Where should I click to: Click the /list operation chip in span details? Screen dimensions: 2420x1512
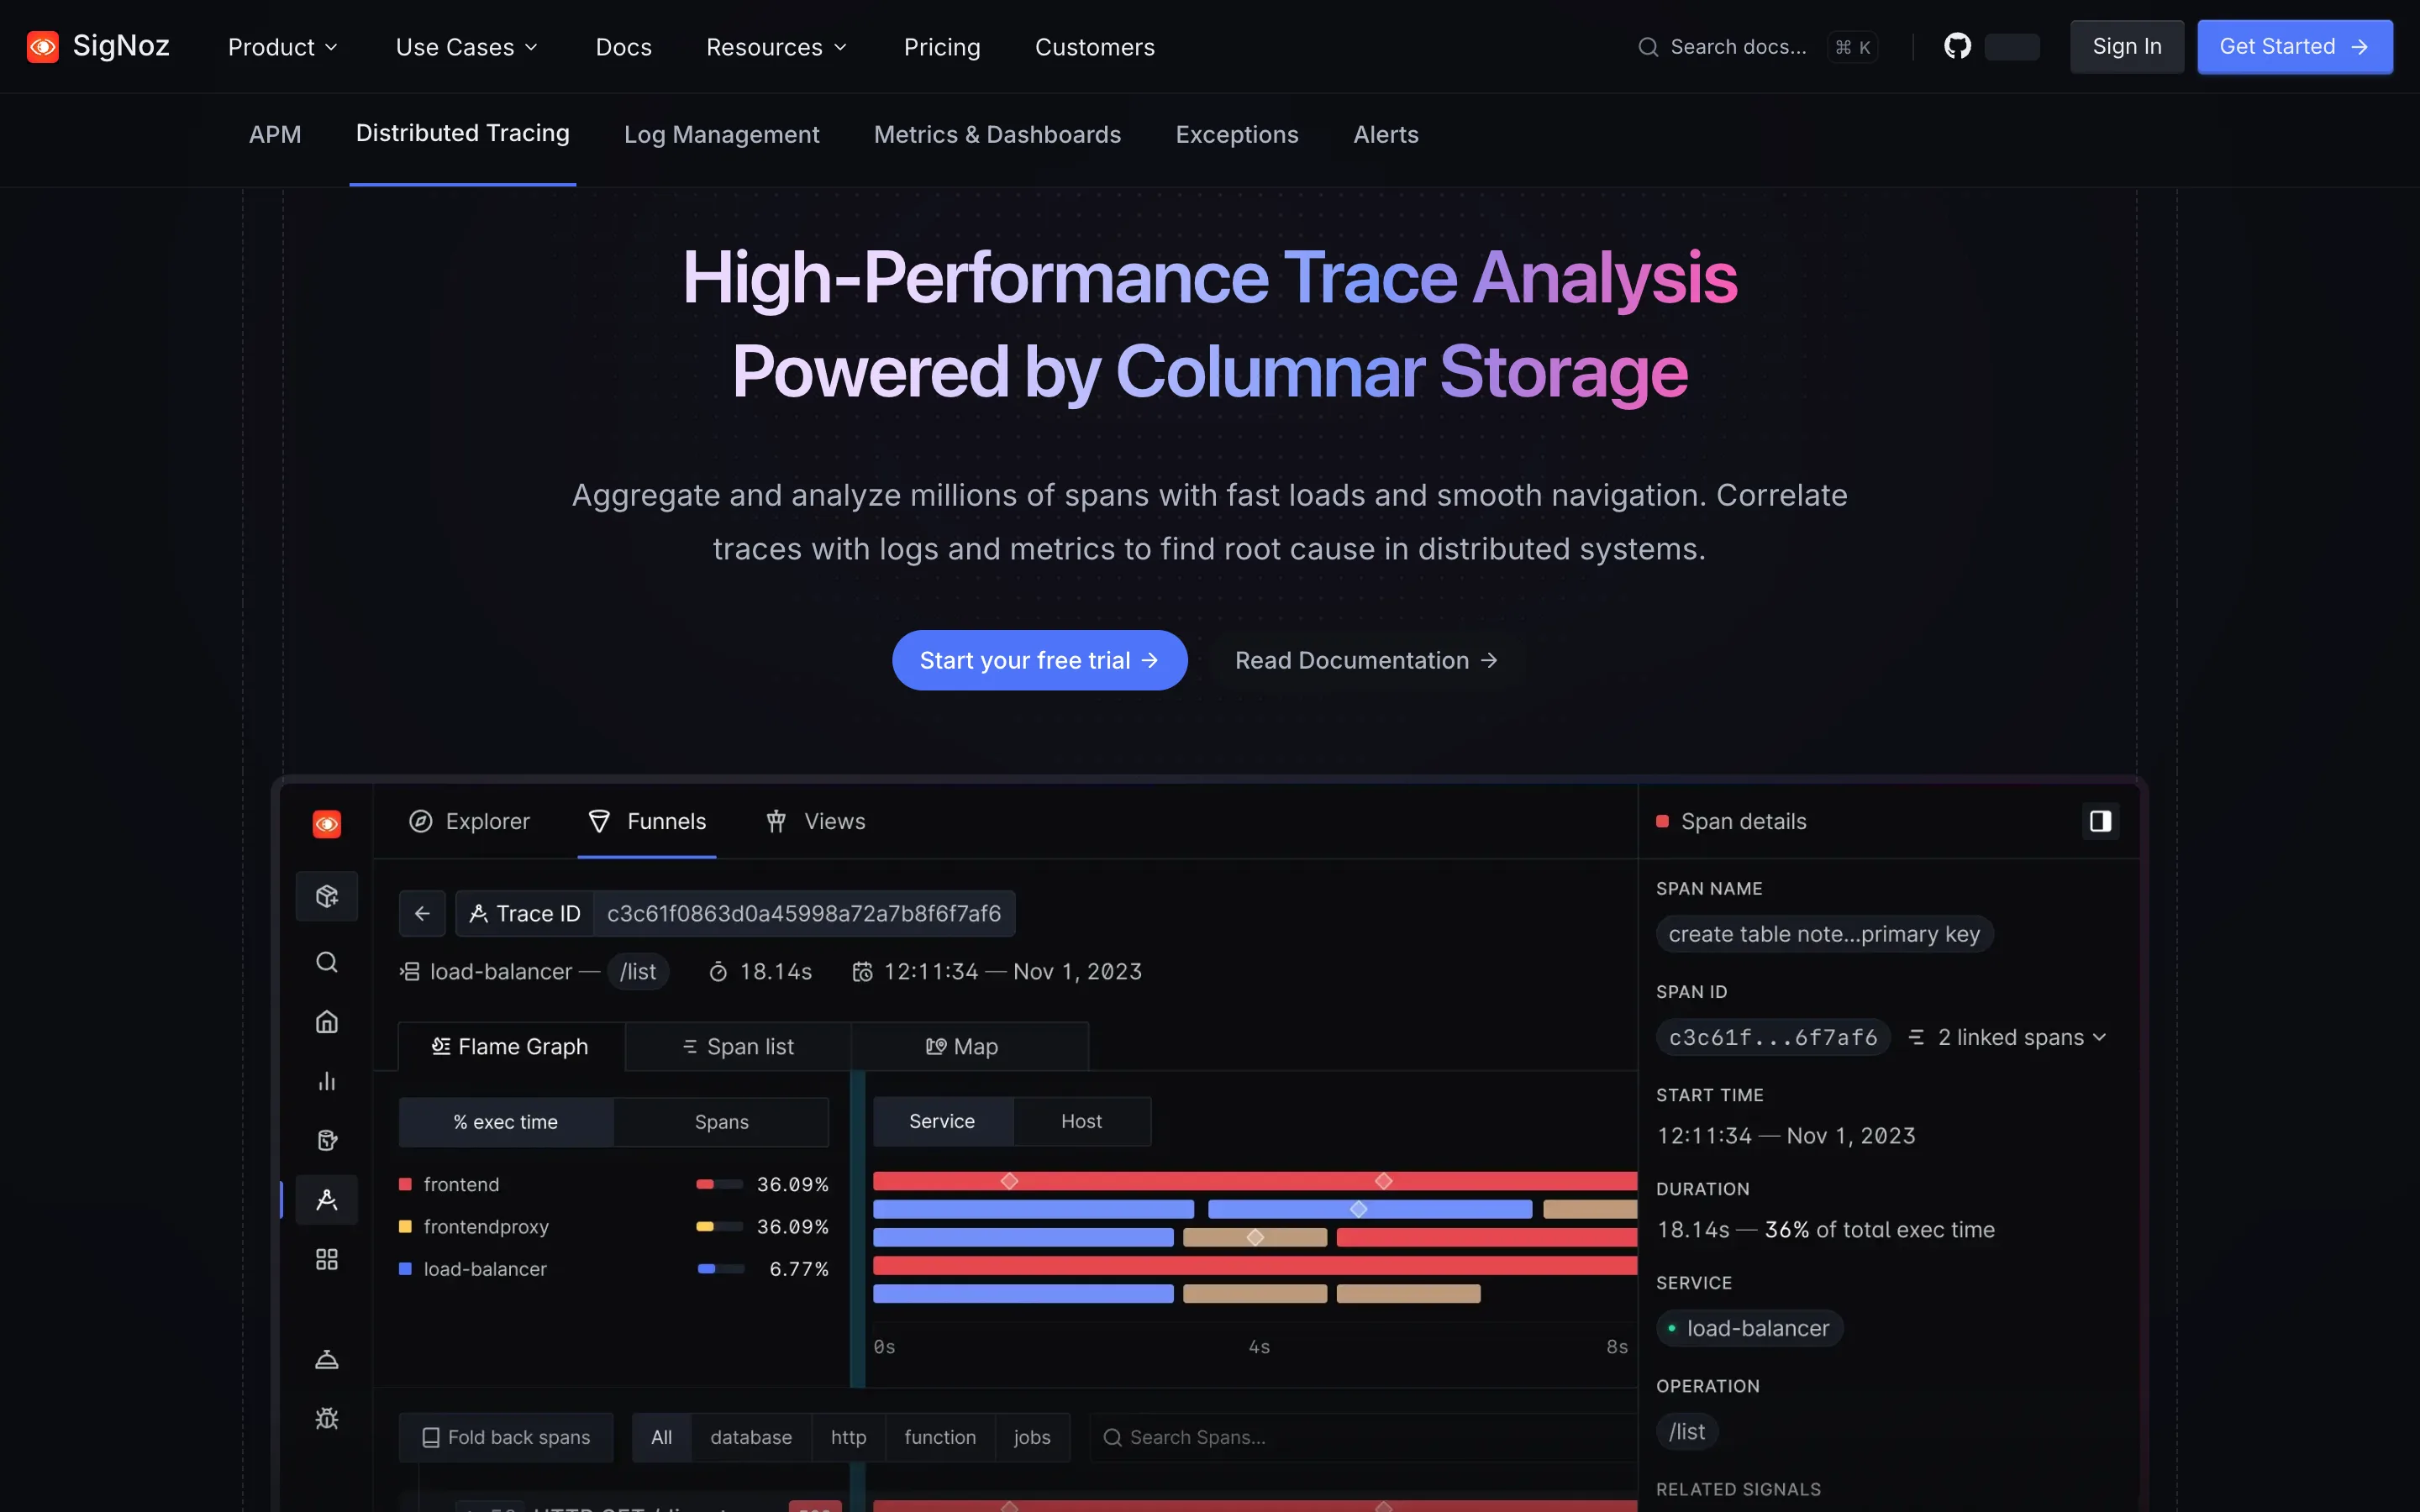click(x=1687, y=1432)
